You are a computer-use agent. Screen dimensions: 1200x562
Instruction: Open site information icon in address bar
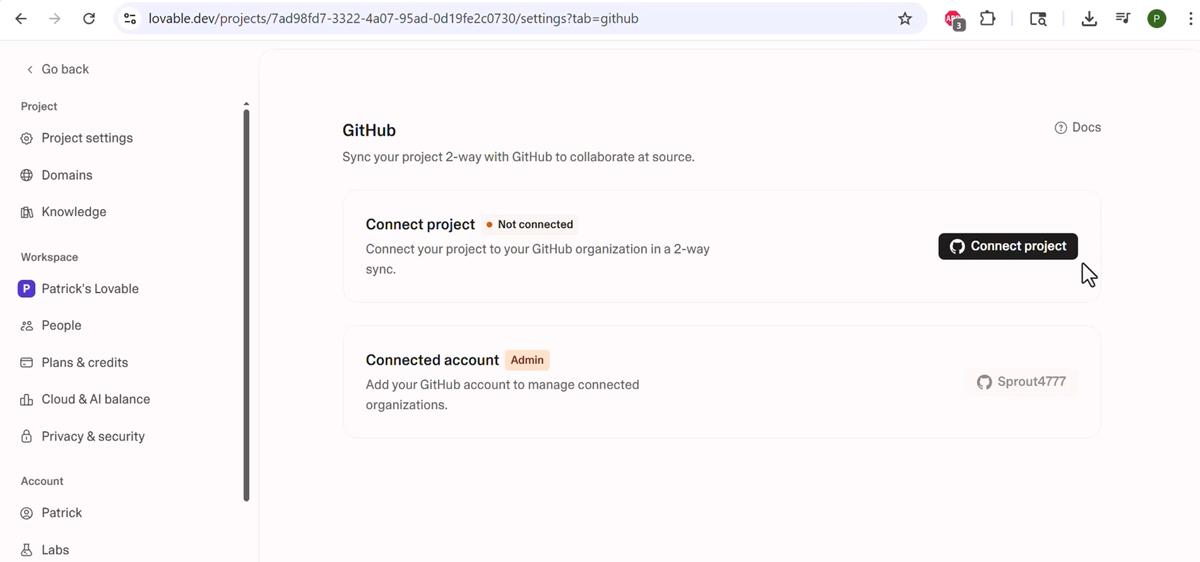pos(129,18)
